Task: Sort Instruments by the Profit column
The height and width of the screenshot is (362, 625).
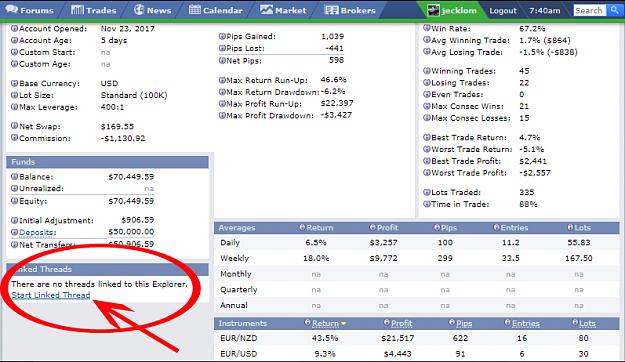Action: (x=401, y=323)
